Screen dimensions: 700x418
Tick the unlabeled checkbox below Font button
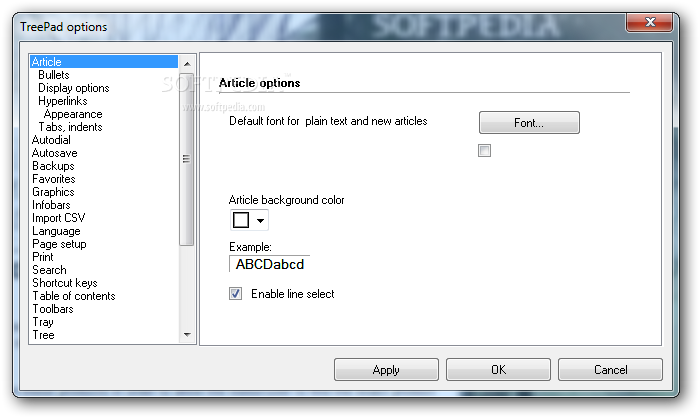[484, 150]
